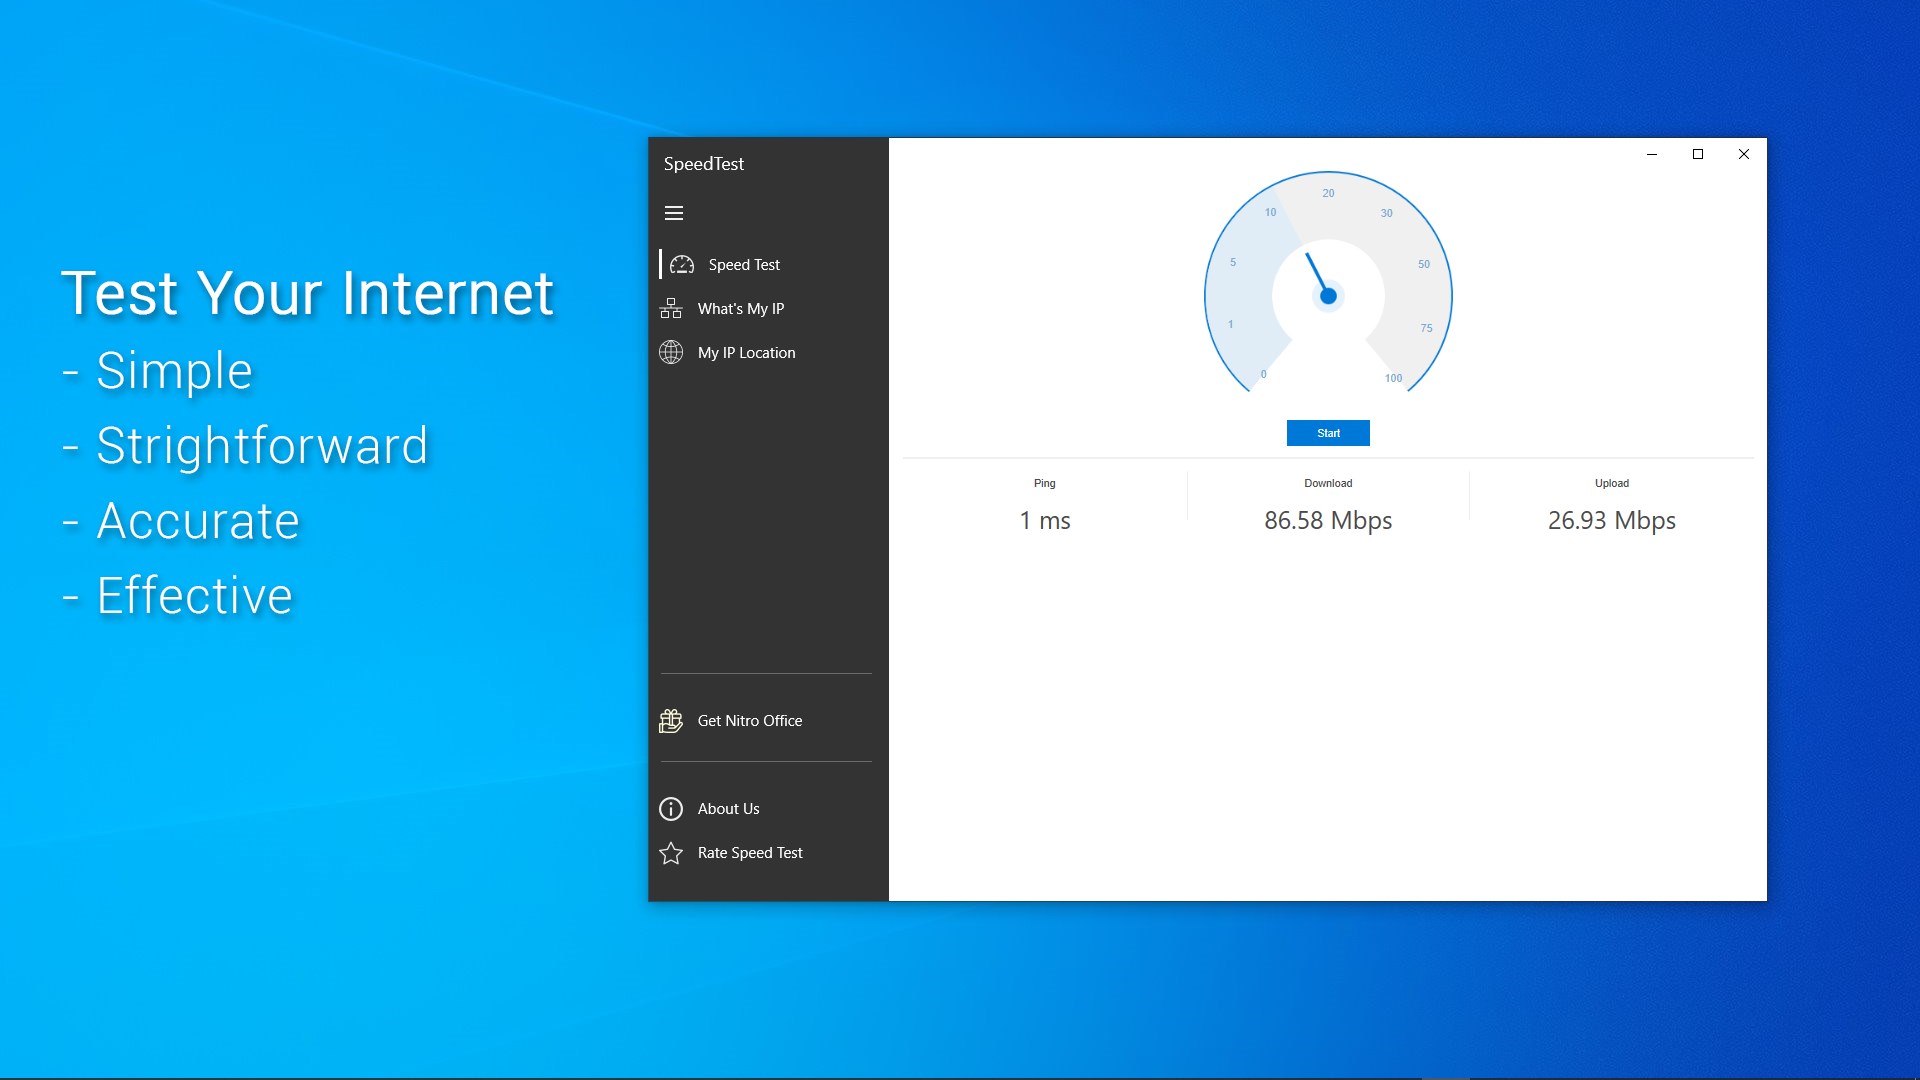Screen dimensions: 1920x1080
Task: Maximize the SpeedTest window
Action: coord(1697,154)
